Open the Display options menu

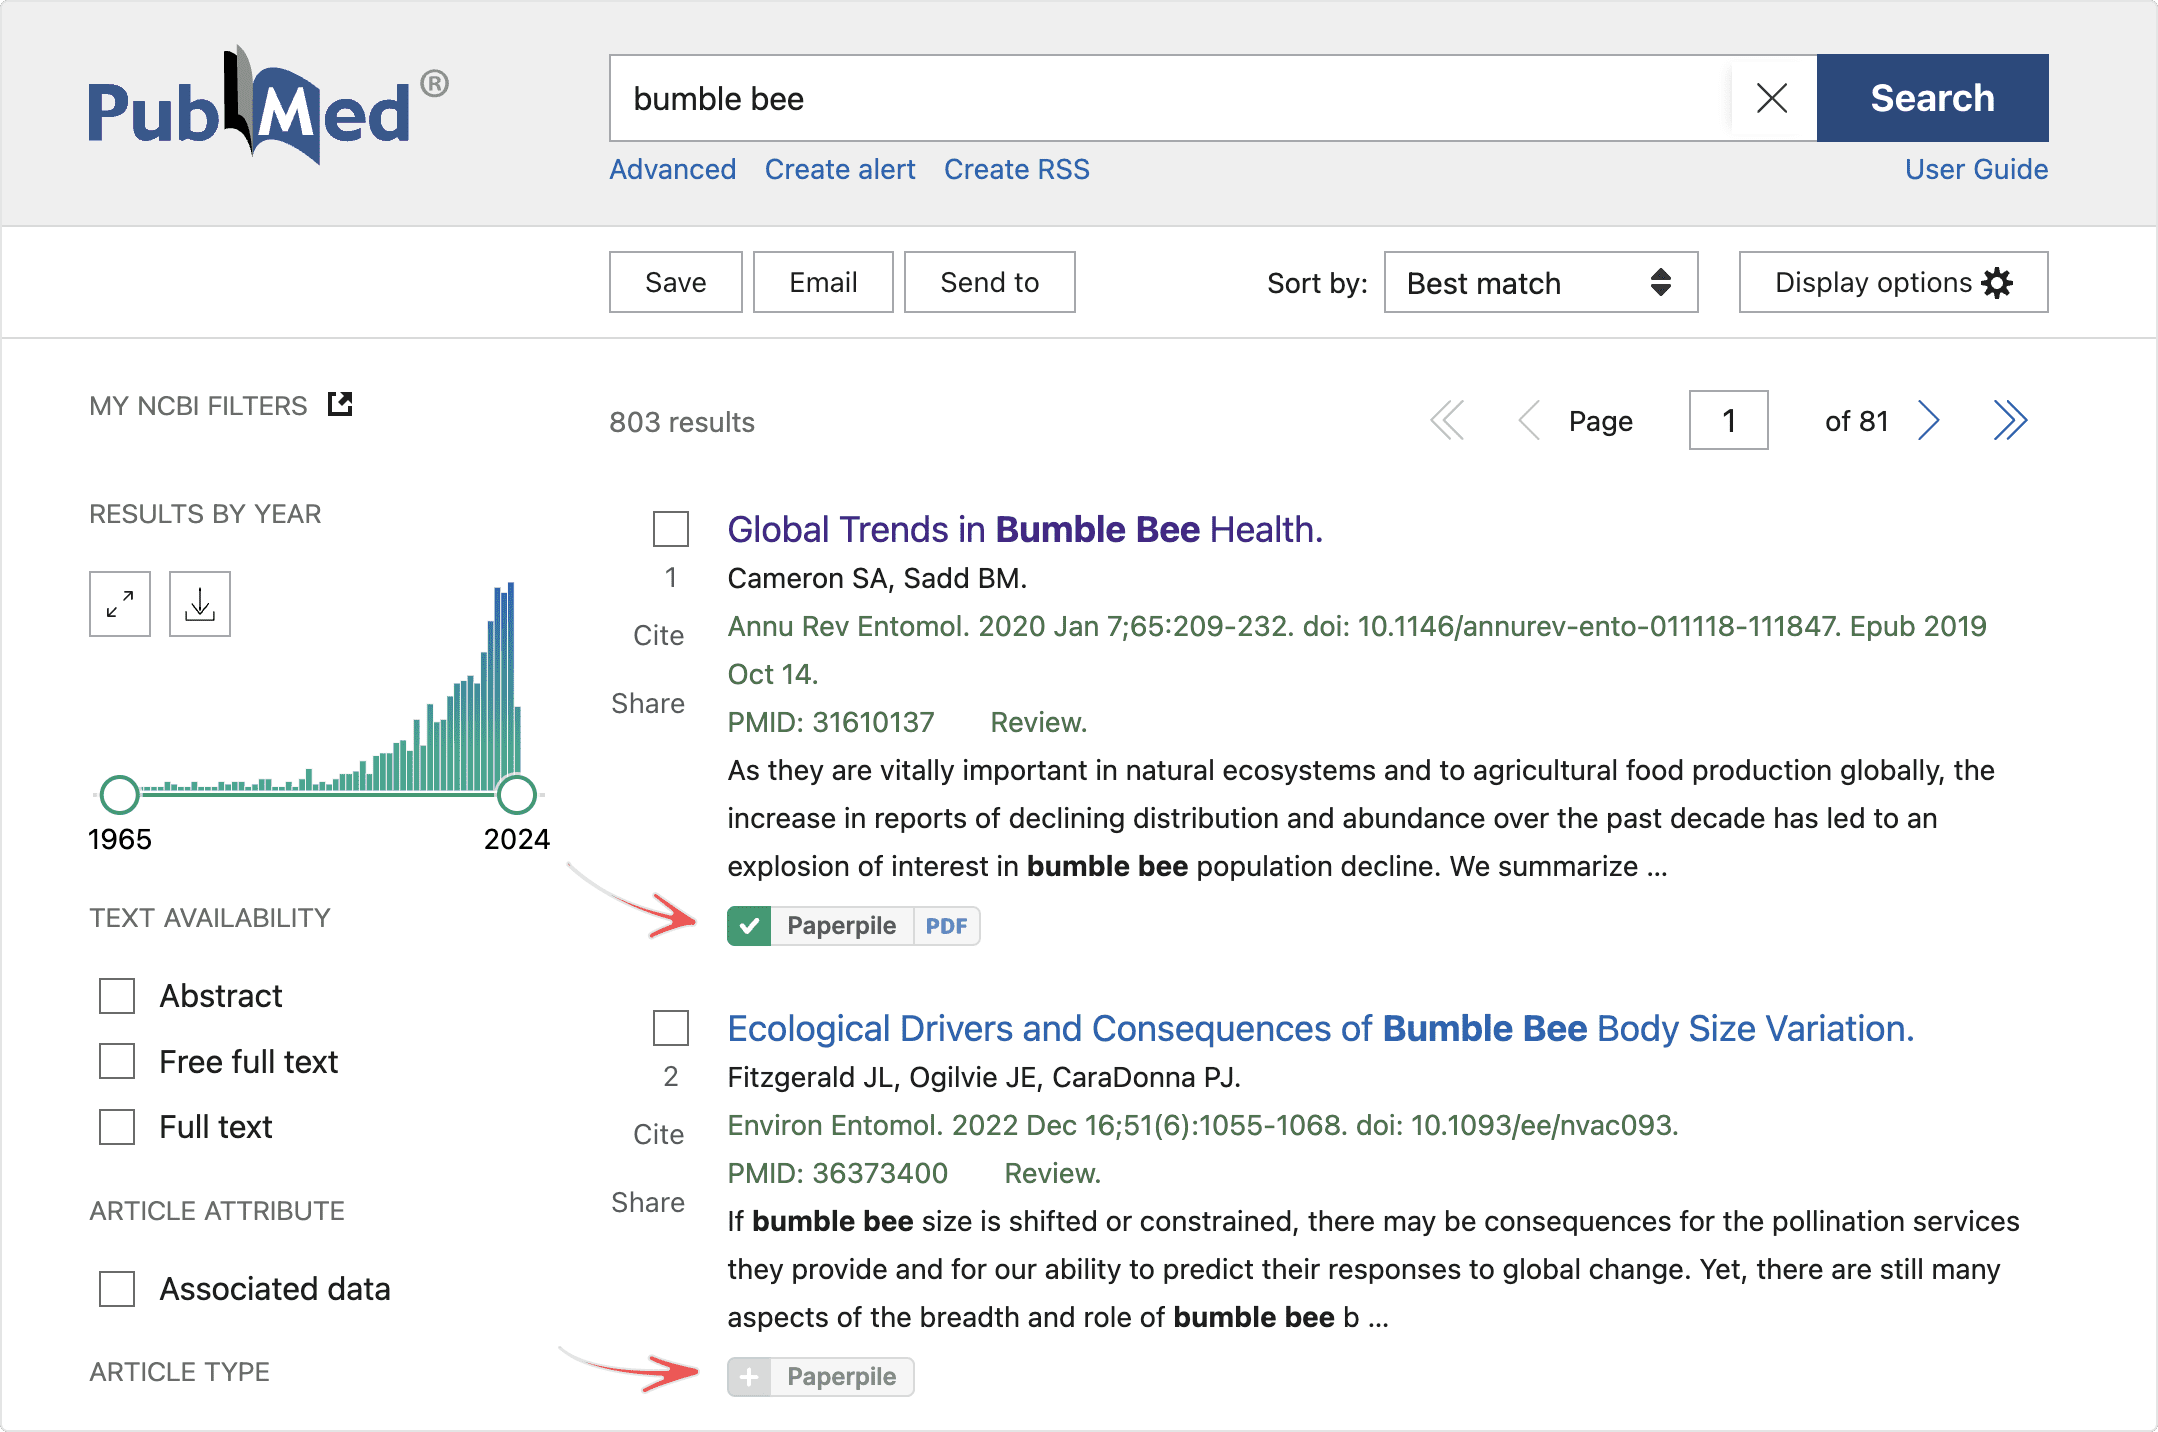1892,283
